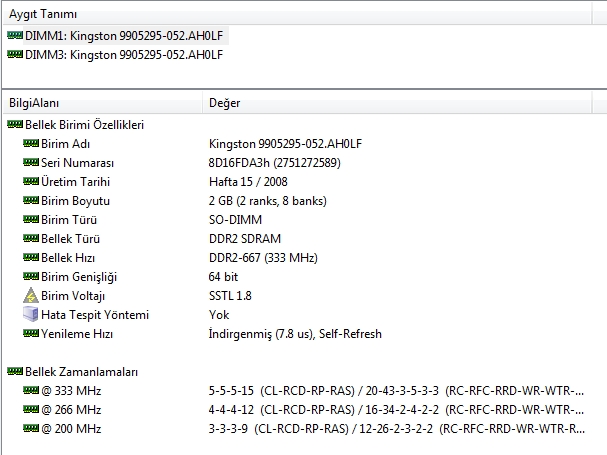Select the Yenileme Hızı field label

click(77, 333)
